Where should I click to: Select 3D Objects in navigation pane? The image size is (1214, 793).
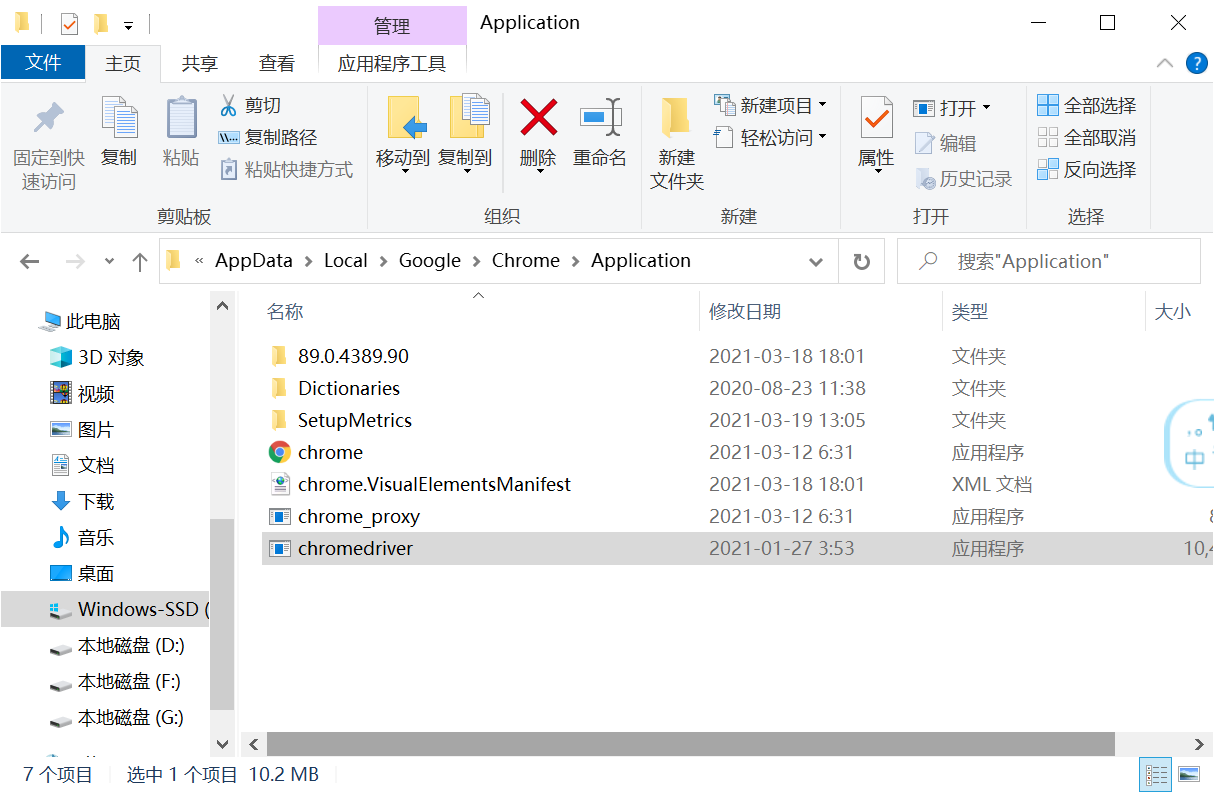click(97, 357)
